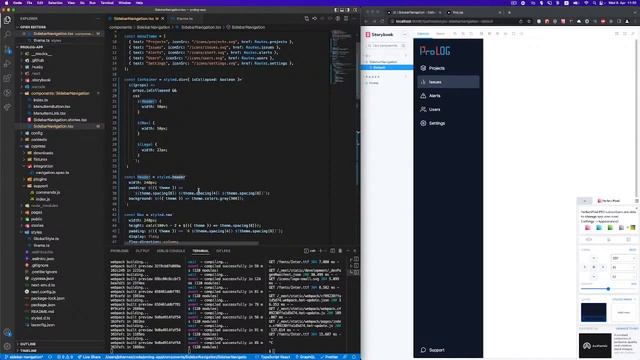Open the Accounts icon in the activity bar
Screen dimensions: 640x360
coord(7,333)
